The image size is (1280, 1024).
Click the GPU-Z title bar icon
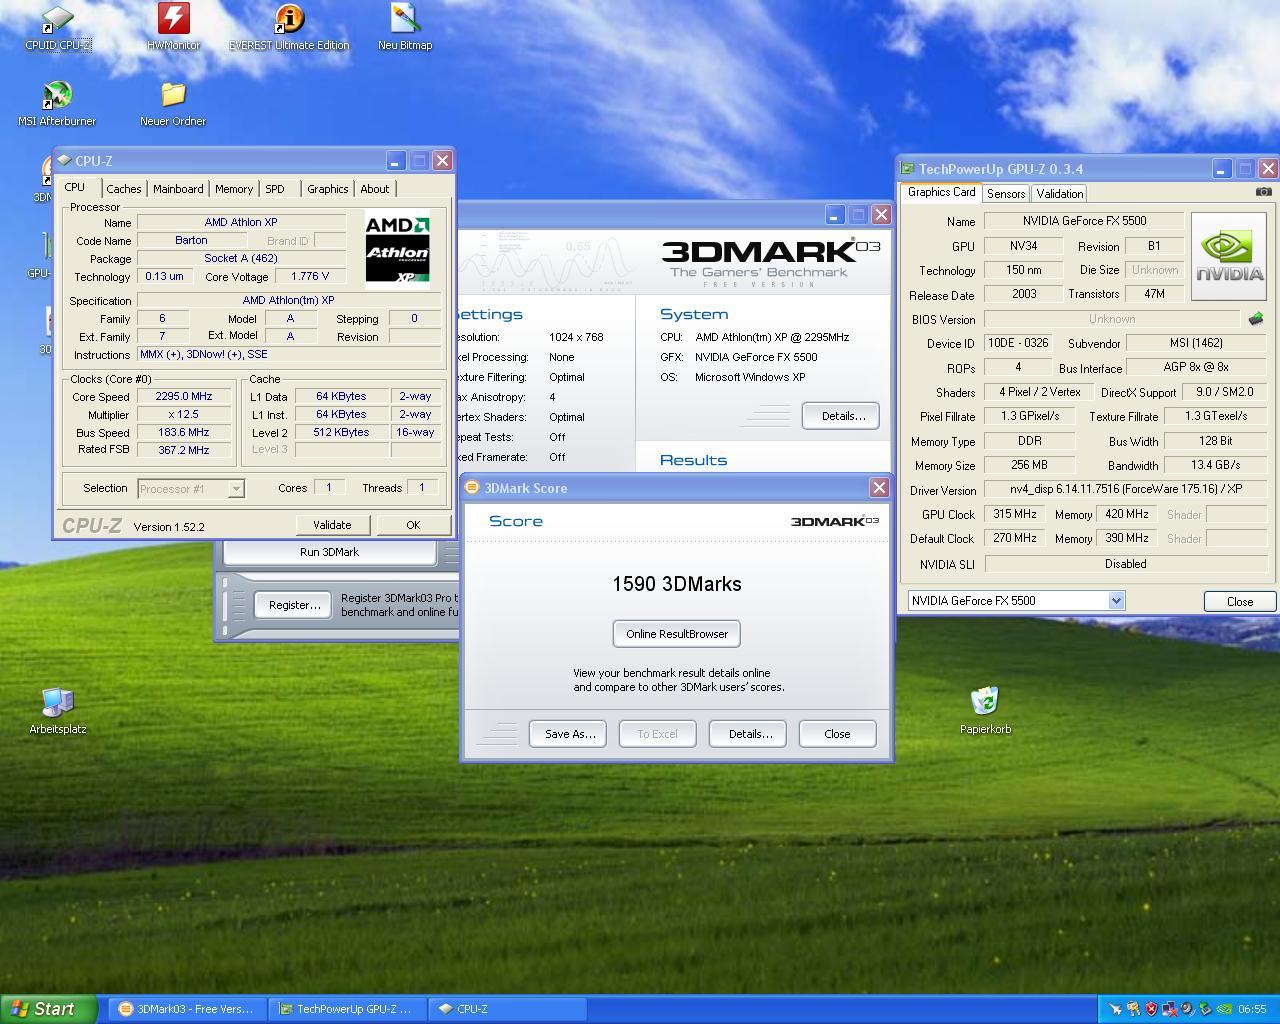click(908, 169)
